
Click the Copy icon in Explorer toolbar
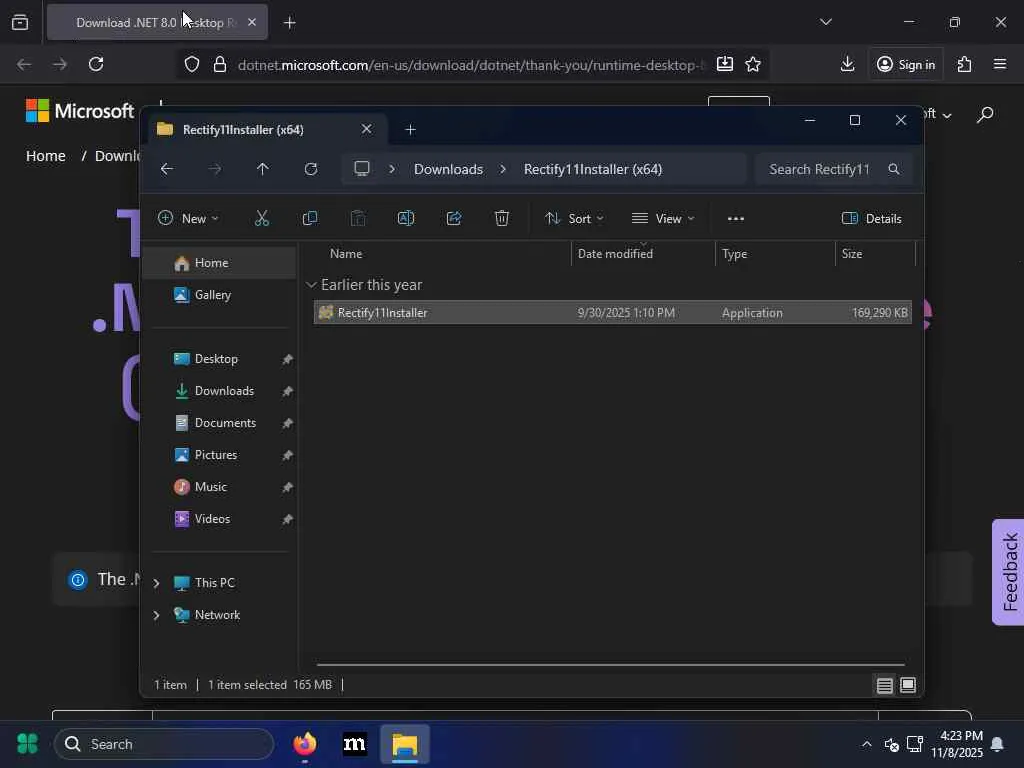pos(310,218)
